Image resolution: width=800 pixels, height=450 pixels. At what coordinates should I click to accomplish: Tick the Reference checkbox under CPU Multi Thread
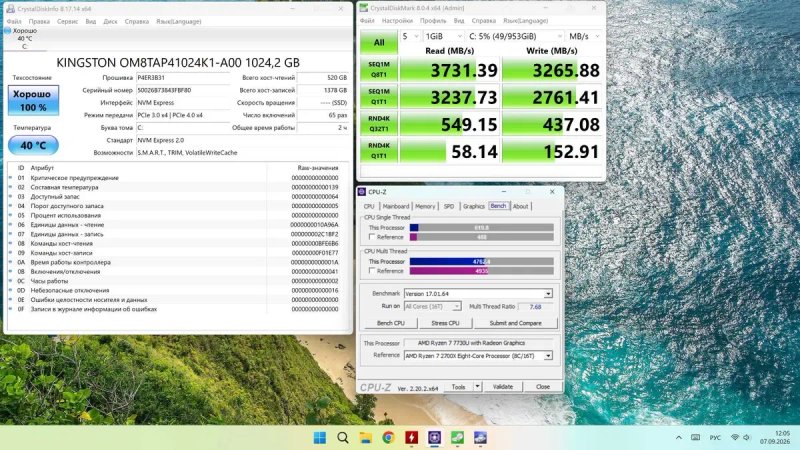pyautogui.click(x=372, y=271)
